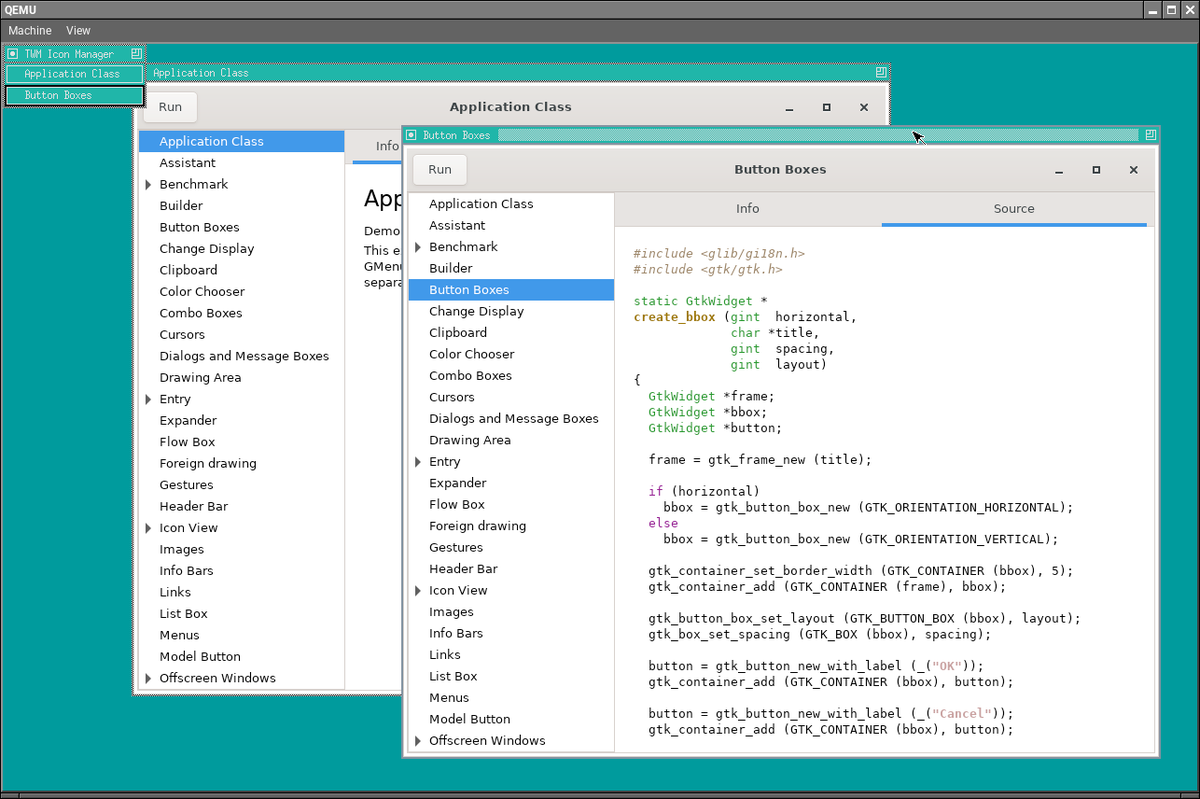This screenshot has height=799, width=1200.
Task: Select the Cursors demo entry
Action: [x=451, y=396]
